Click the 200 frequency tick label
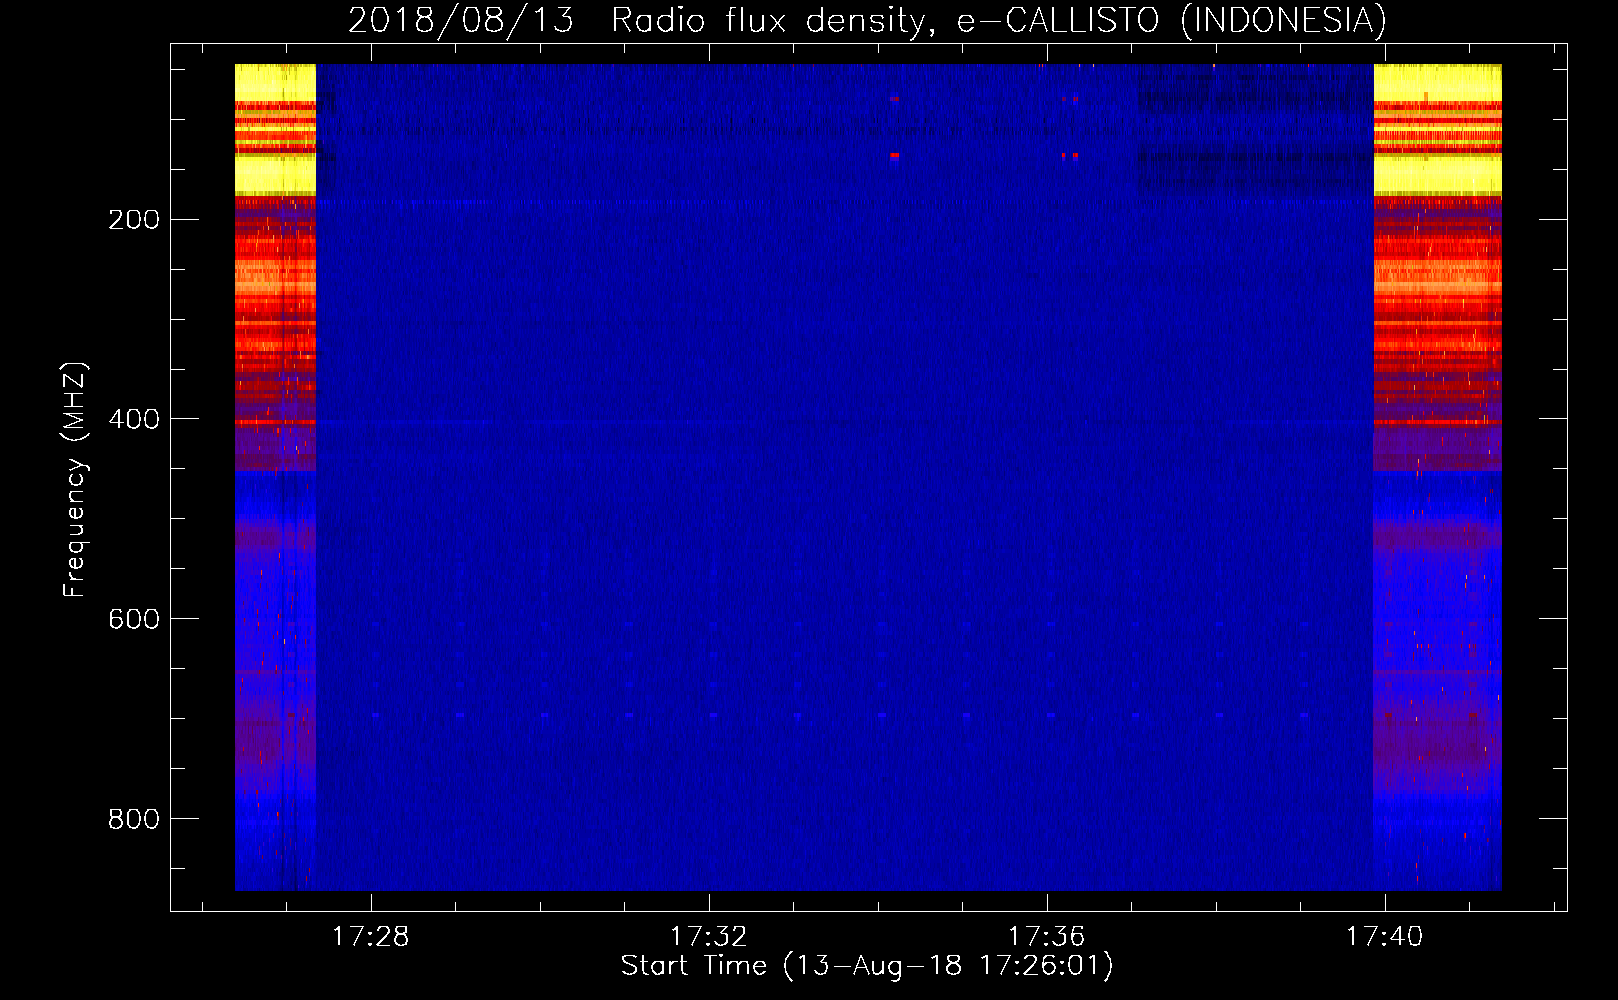 point(134,220)
